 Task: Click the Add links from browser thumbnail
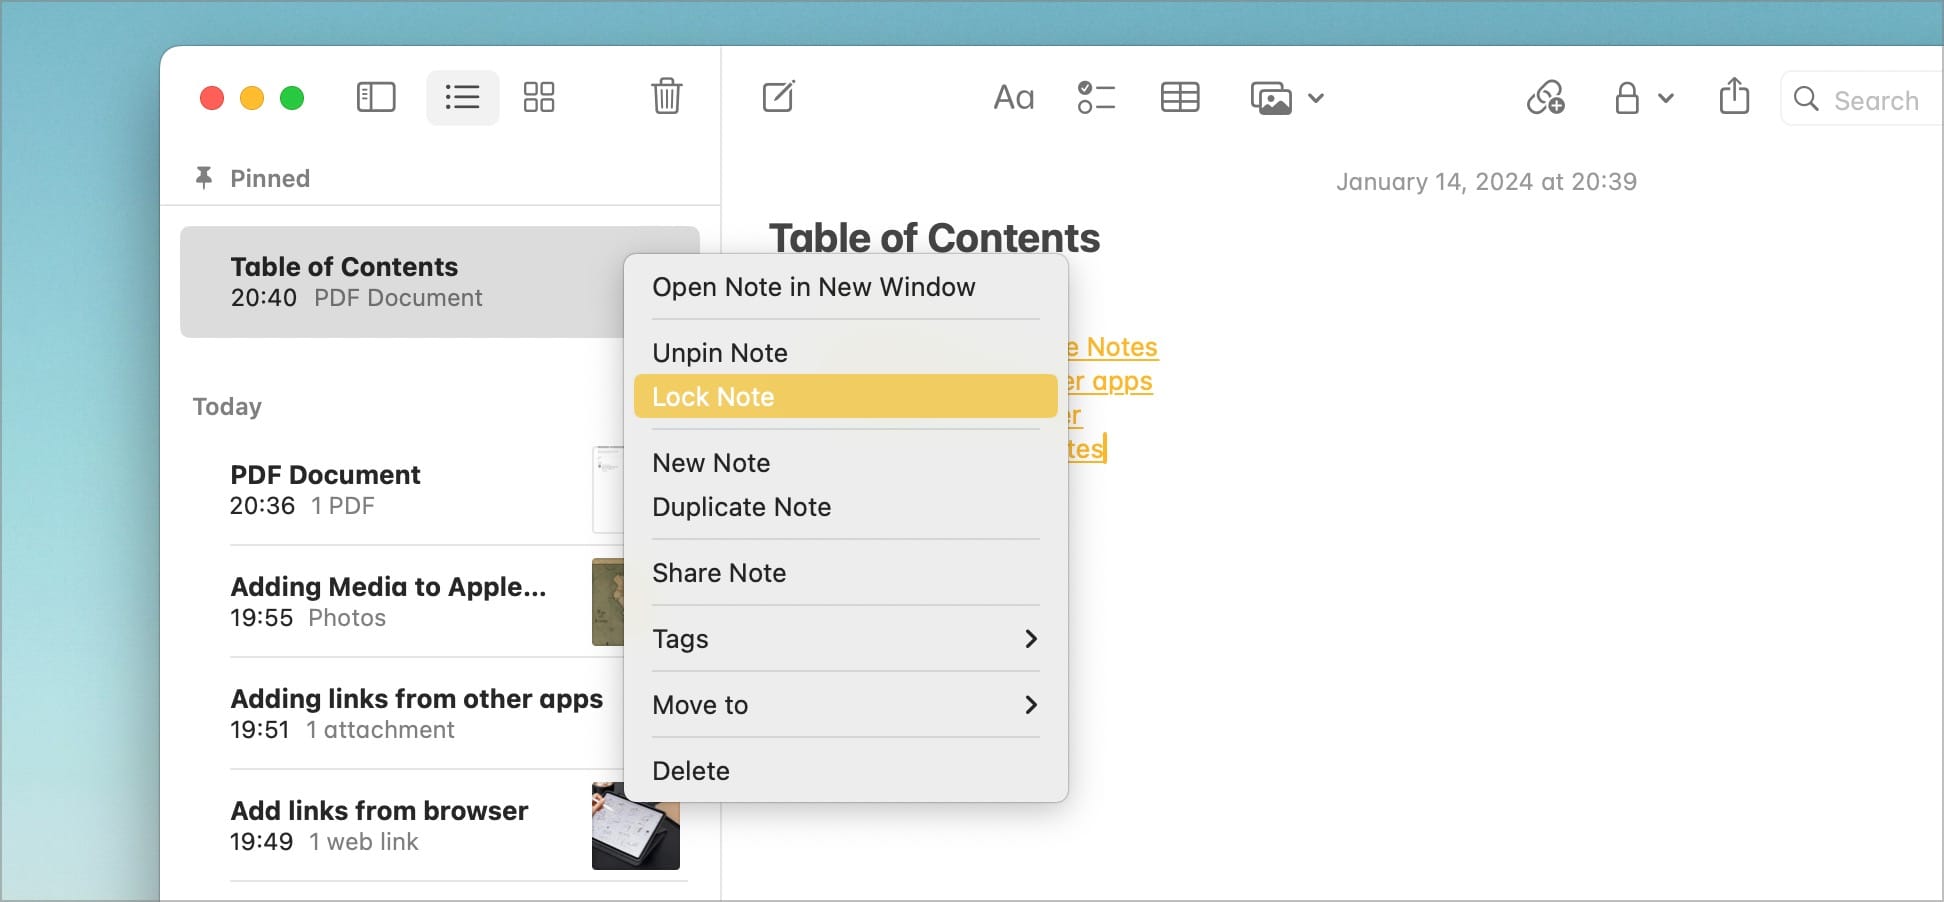pyautogui.click(x=635, y=826)
